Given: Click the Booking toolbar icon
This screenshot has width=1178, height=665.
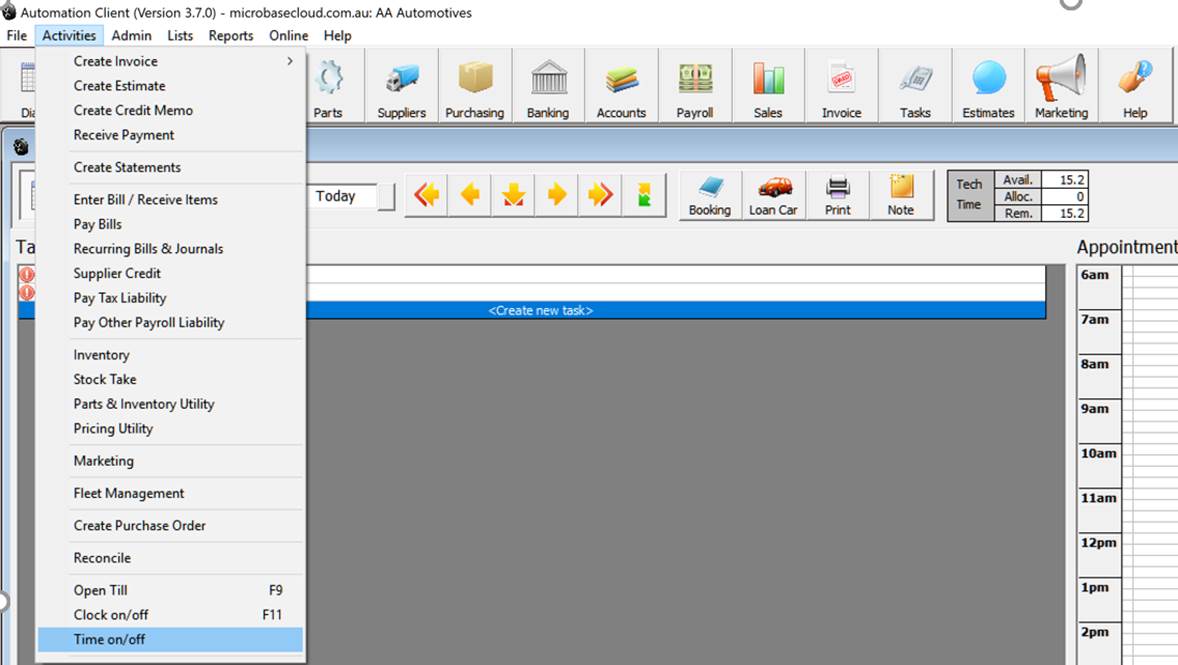Looking at the screenshot, I should (x=710, y=195).
